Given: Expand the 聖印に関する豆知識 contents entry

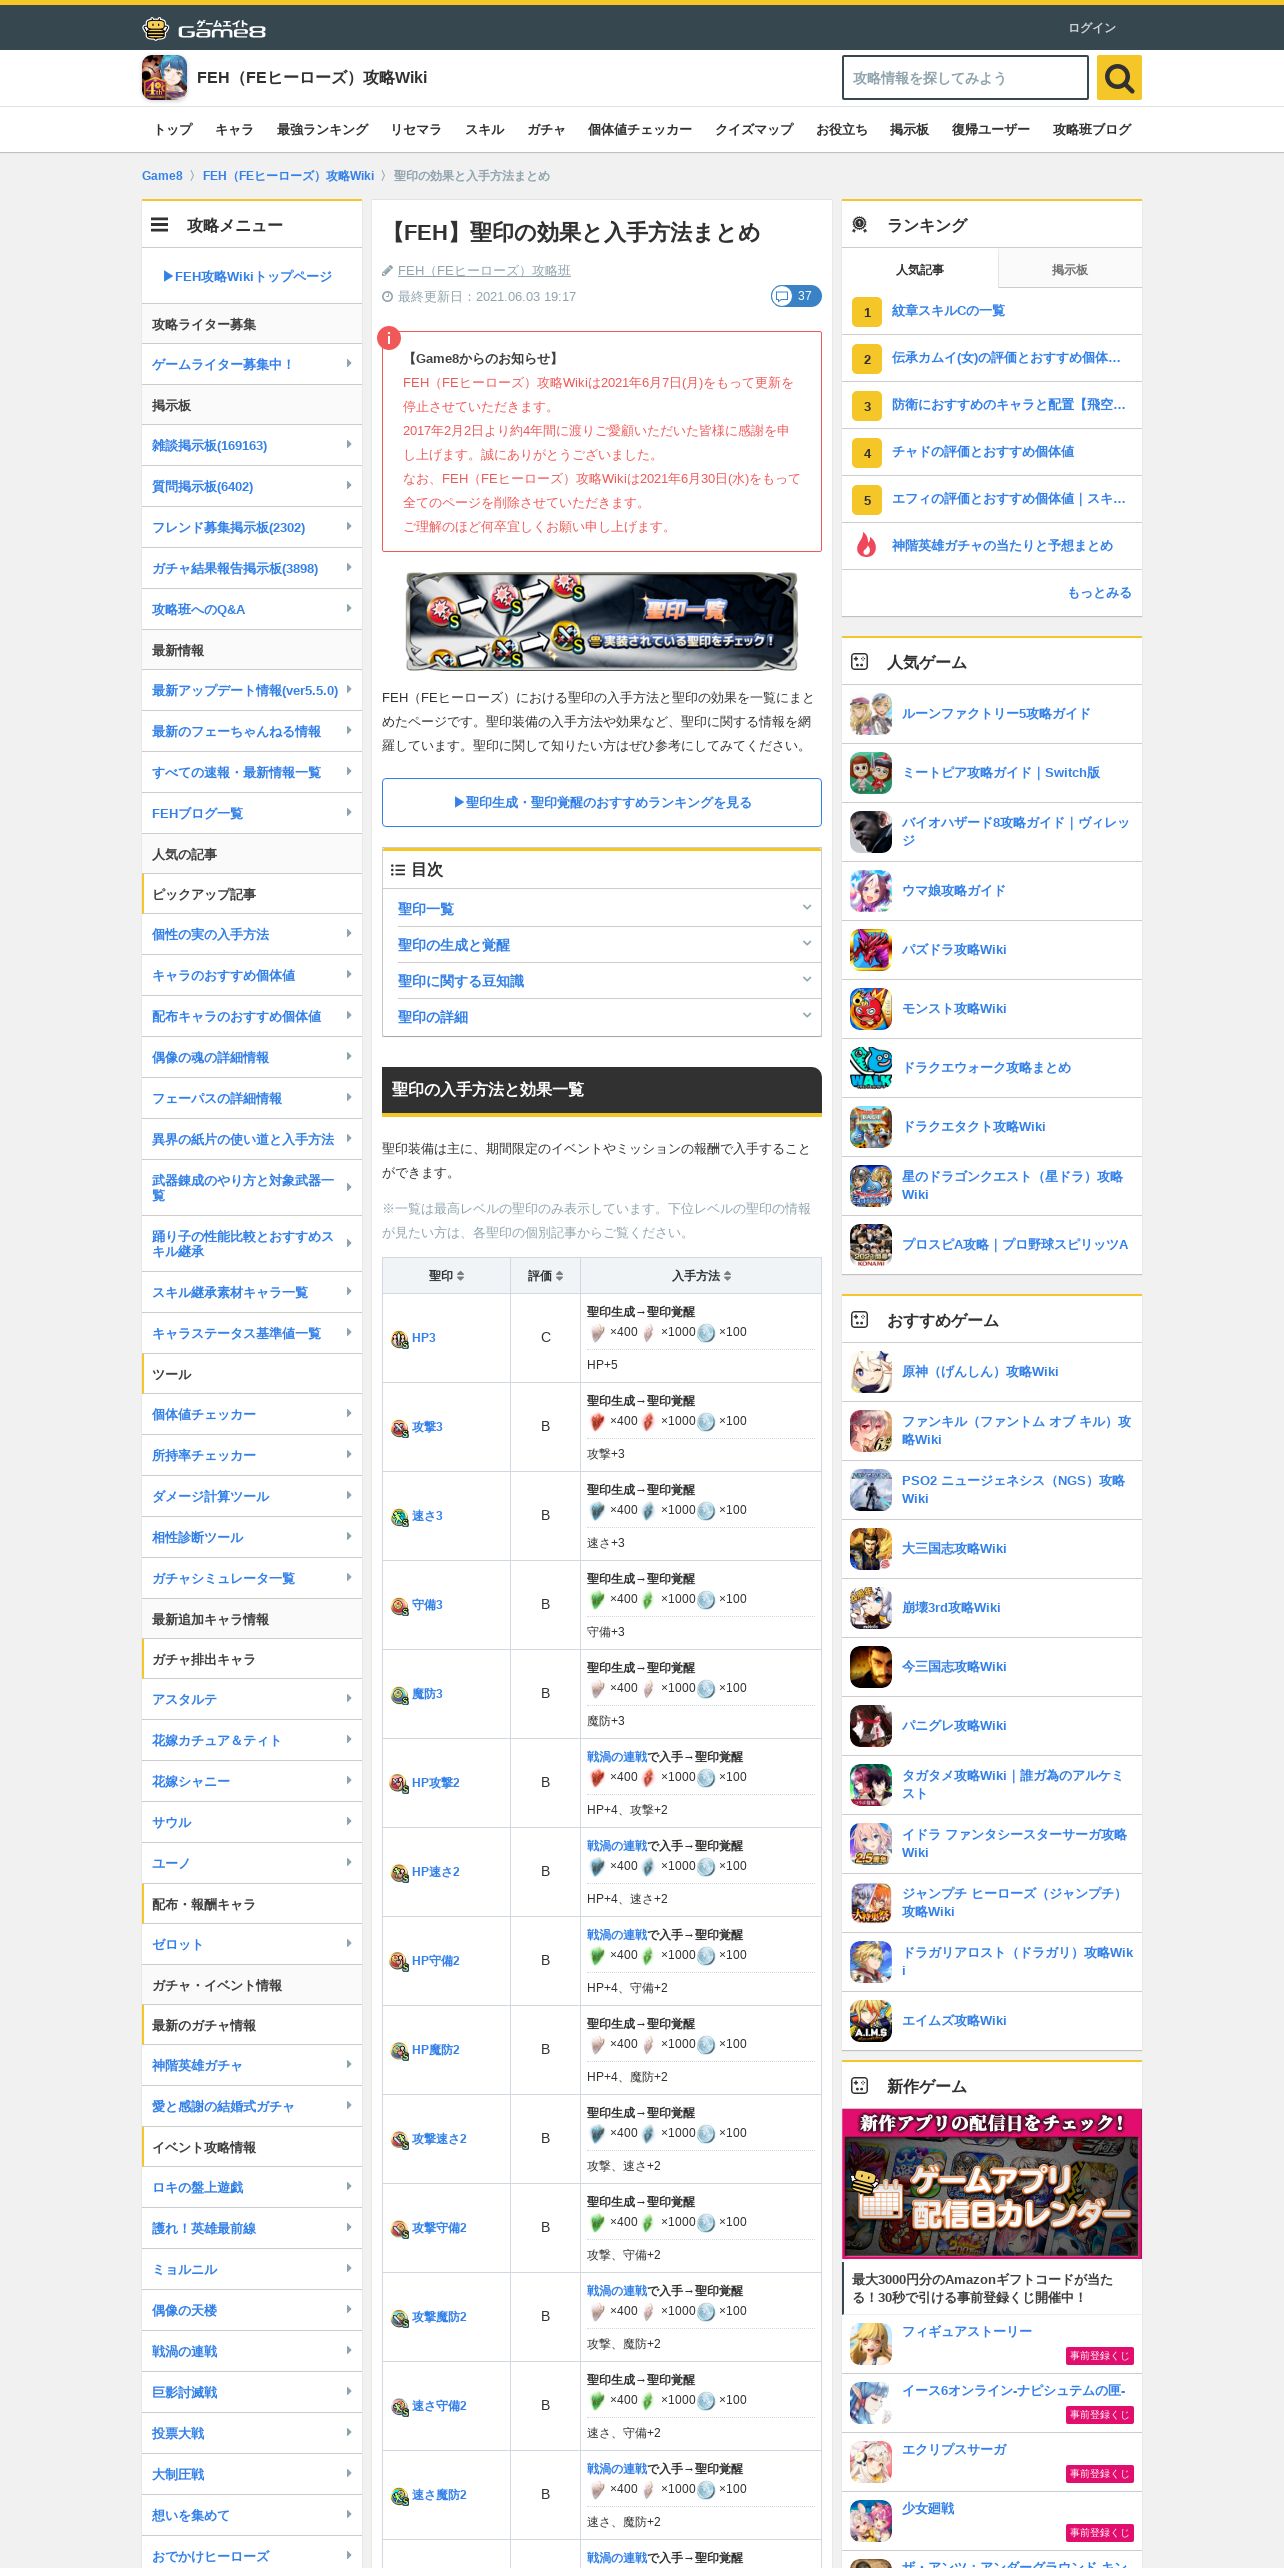Looking at the screenshot, I should [602, 980].
